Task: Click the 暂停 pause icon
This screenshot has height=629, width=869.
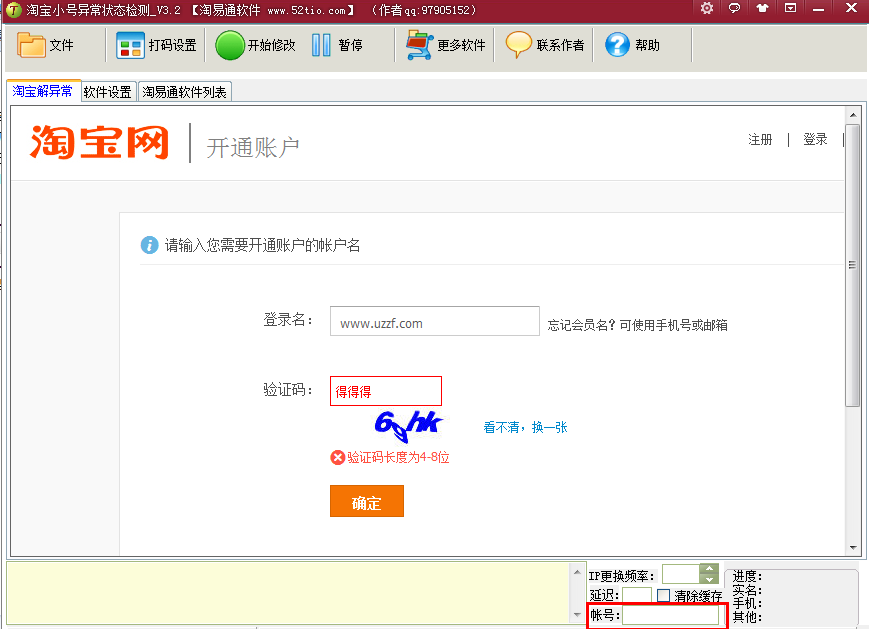Action: click(x=321, y=45)
